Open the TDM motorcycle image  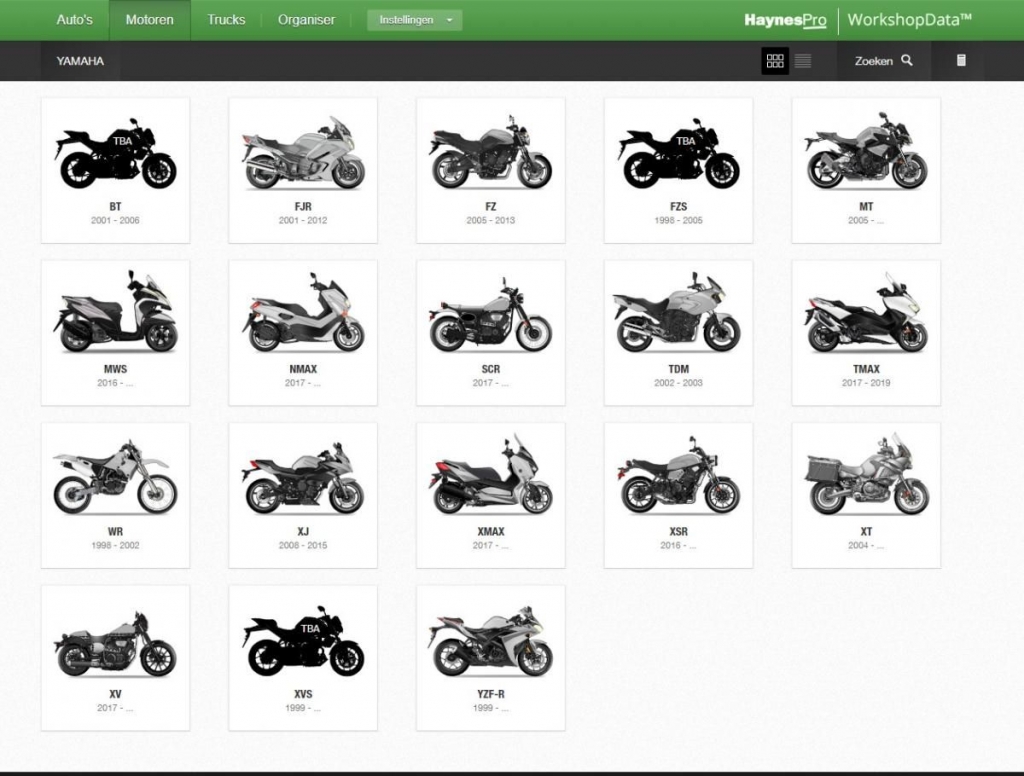678,313
